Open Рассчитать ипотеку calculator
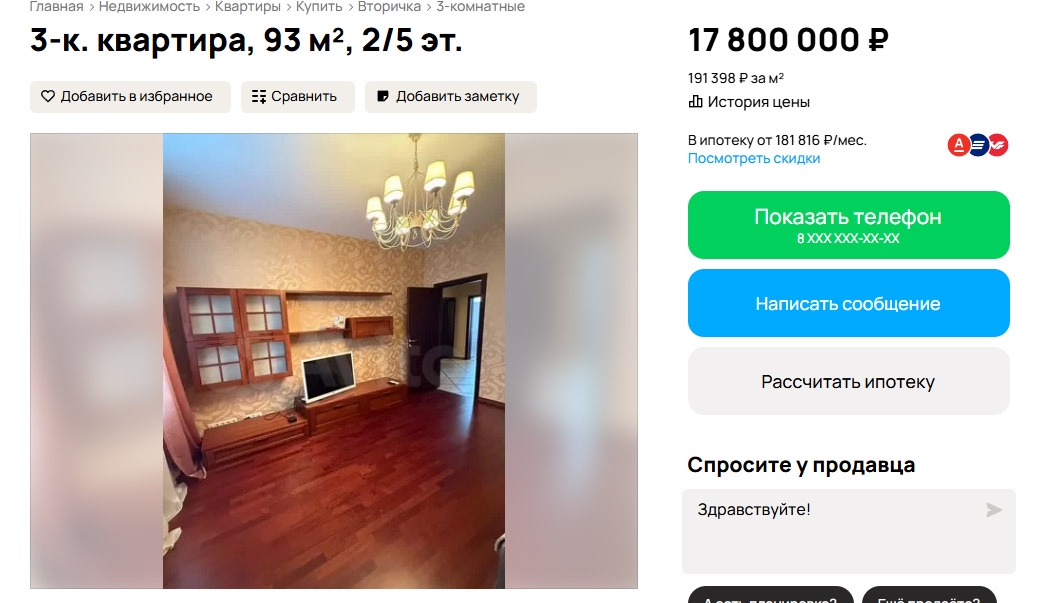The width and height of the screenshot is (1041, 603). click(848, 381)
